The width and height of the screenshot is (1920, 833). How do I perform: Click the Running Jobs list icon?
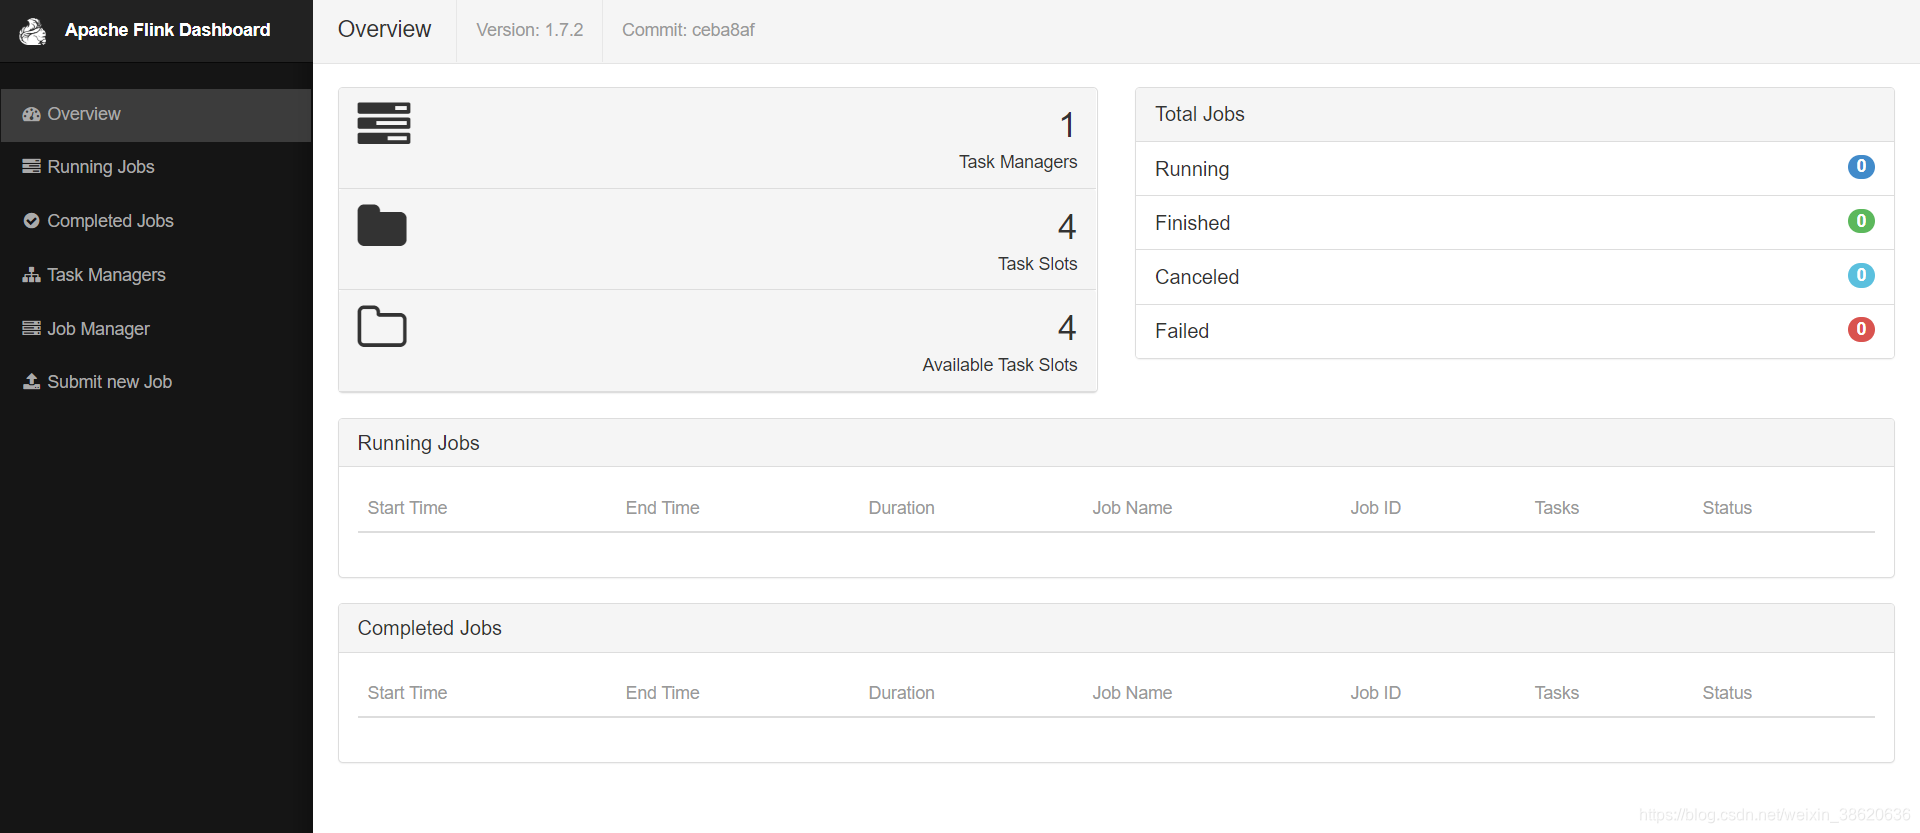pos(31,167)
